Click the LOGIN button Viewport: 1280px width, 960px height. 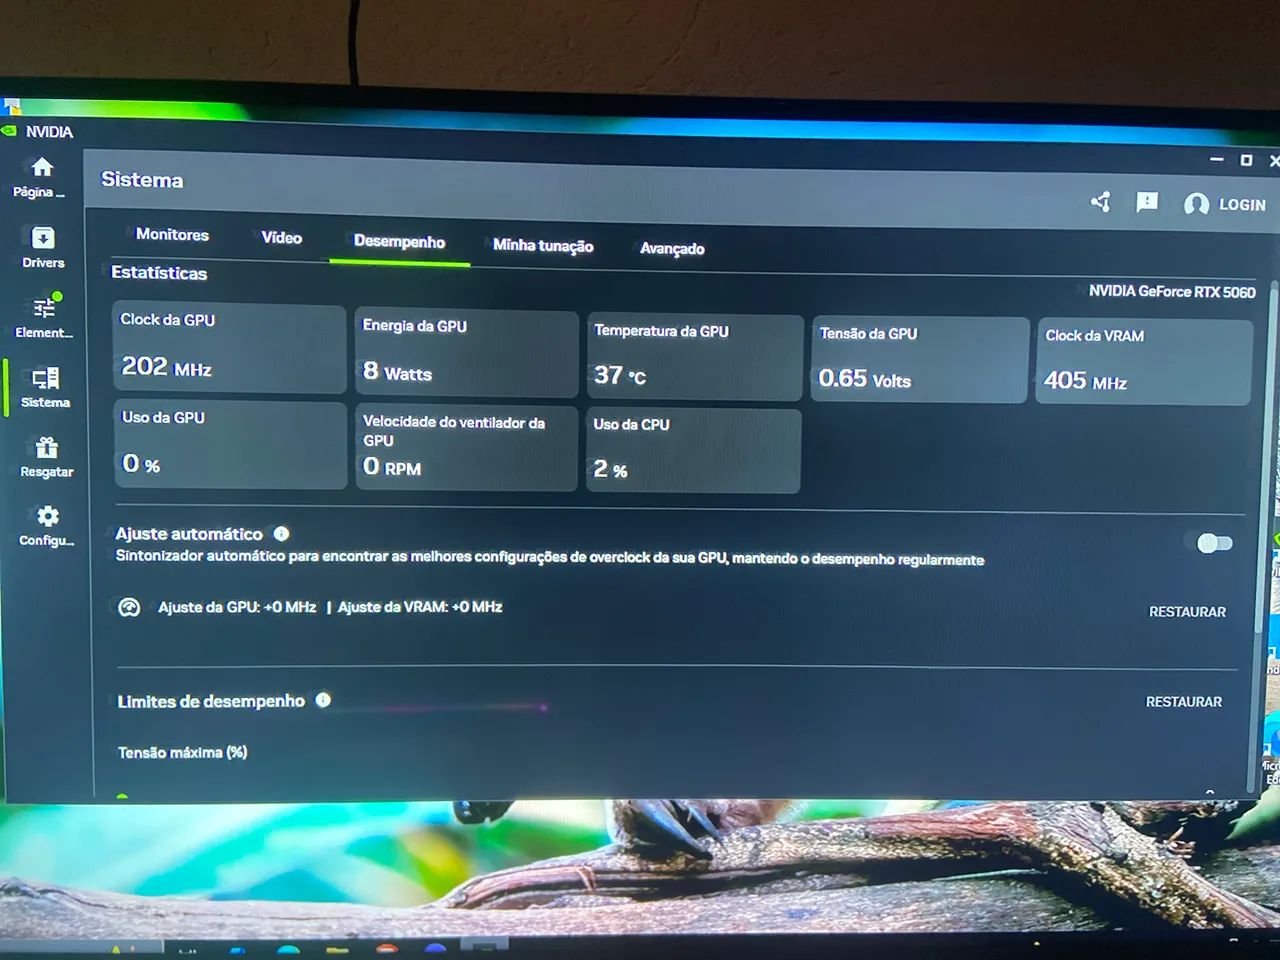click(x=1242, y=204)
